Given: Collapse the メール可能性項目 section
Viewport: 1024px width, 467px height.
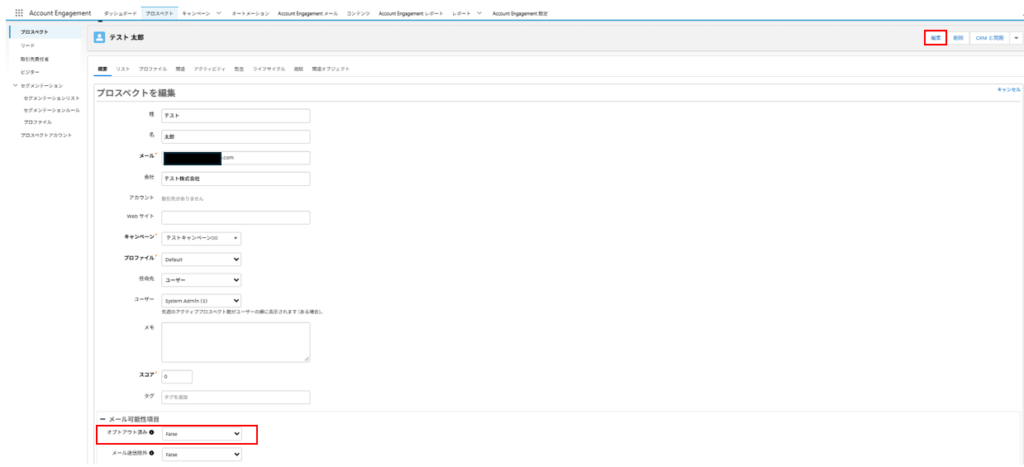Looking at the screenshot, I should (x=102, y=419).
